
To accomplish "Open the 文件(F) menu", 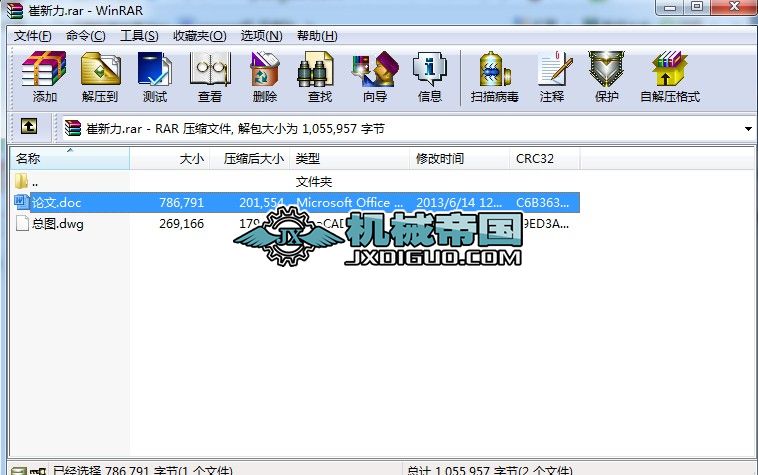I will [x=32, y=36].
